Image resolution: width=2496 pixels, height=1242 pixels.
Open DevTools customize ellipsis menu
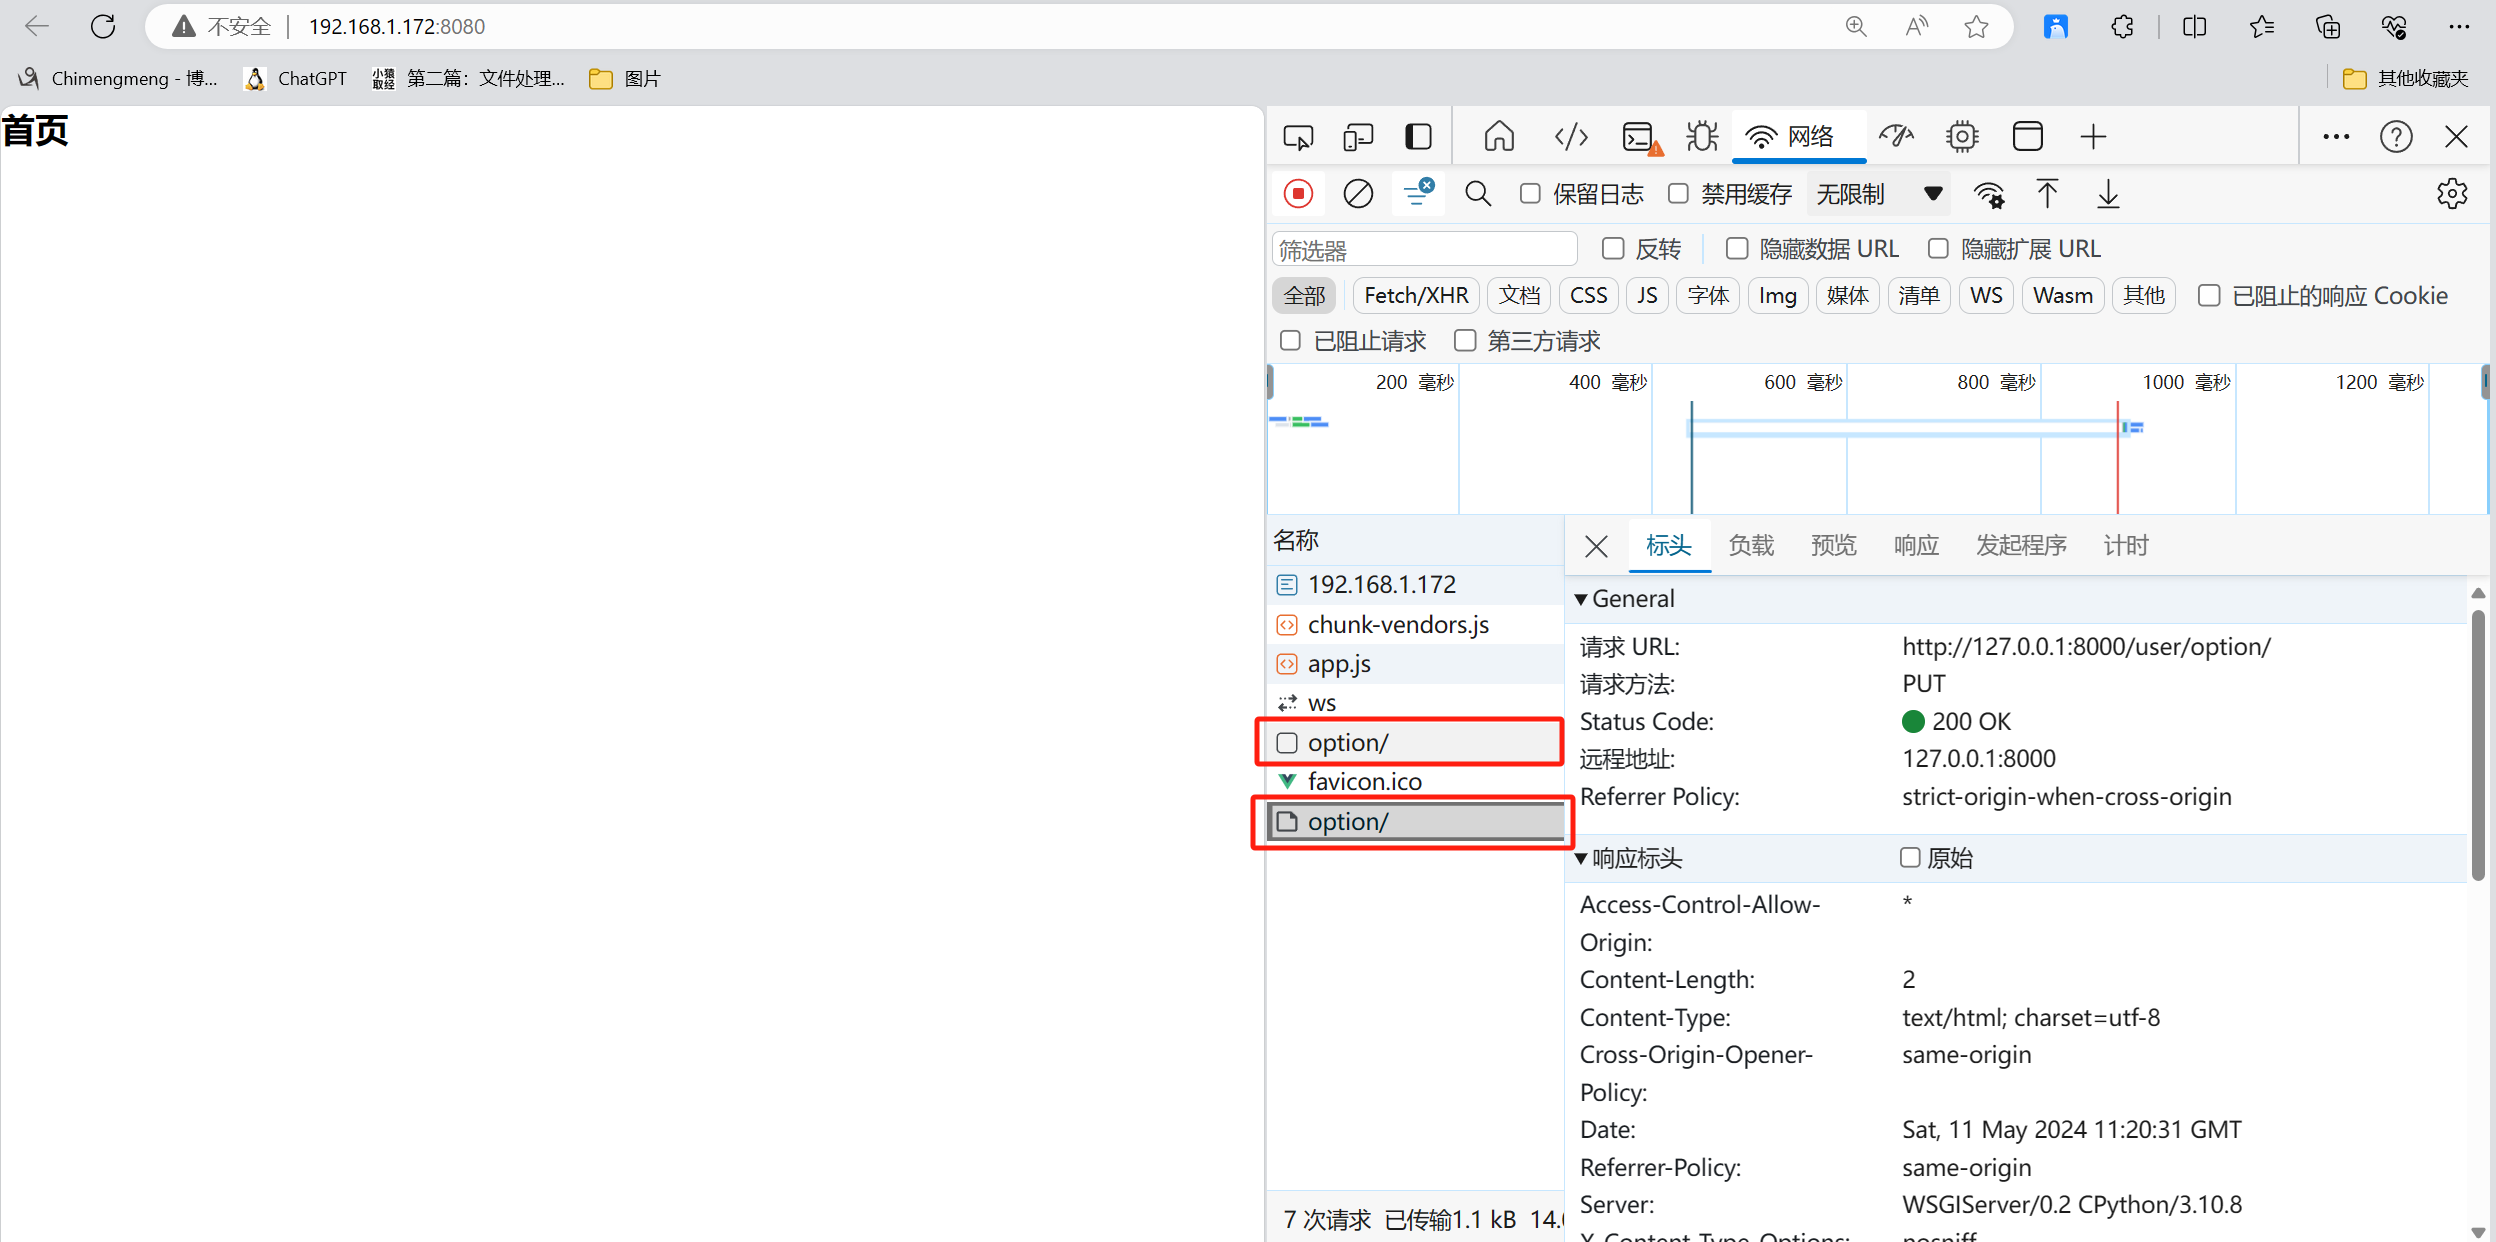[x=2336, y=136]
